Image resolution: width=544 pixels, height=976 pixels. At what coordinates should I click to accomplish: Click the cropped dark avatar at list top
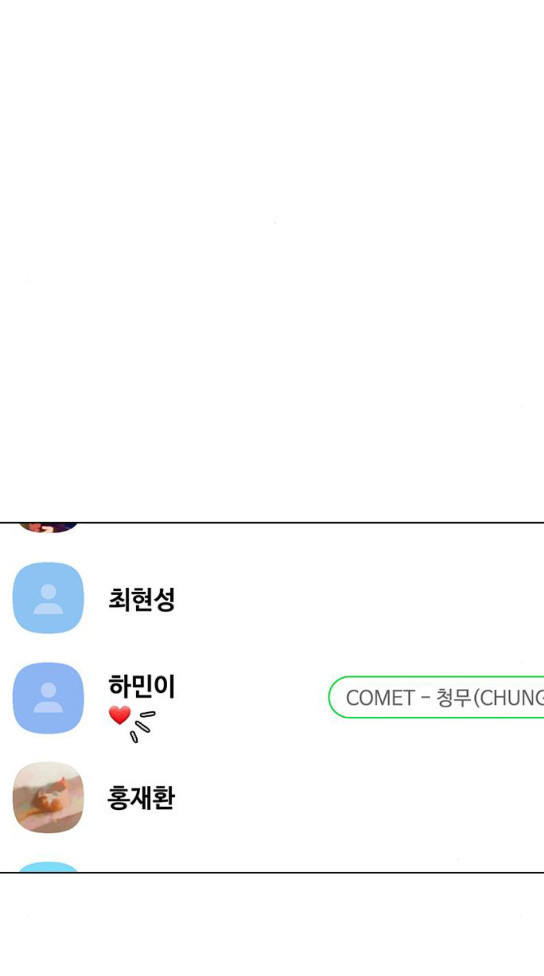coord(48,528)
